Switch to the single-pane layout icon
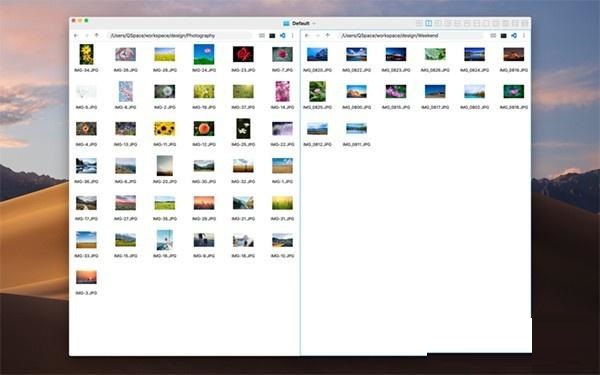The height and width of the screenshot is (375, 600). [x=419, y=23]
